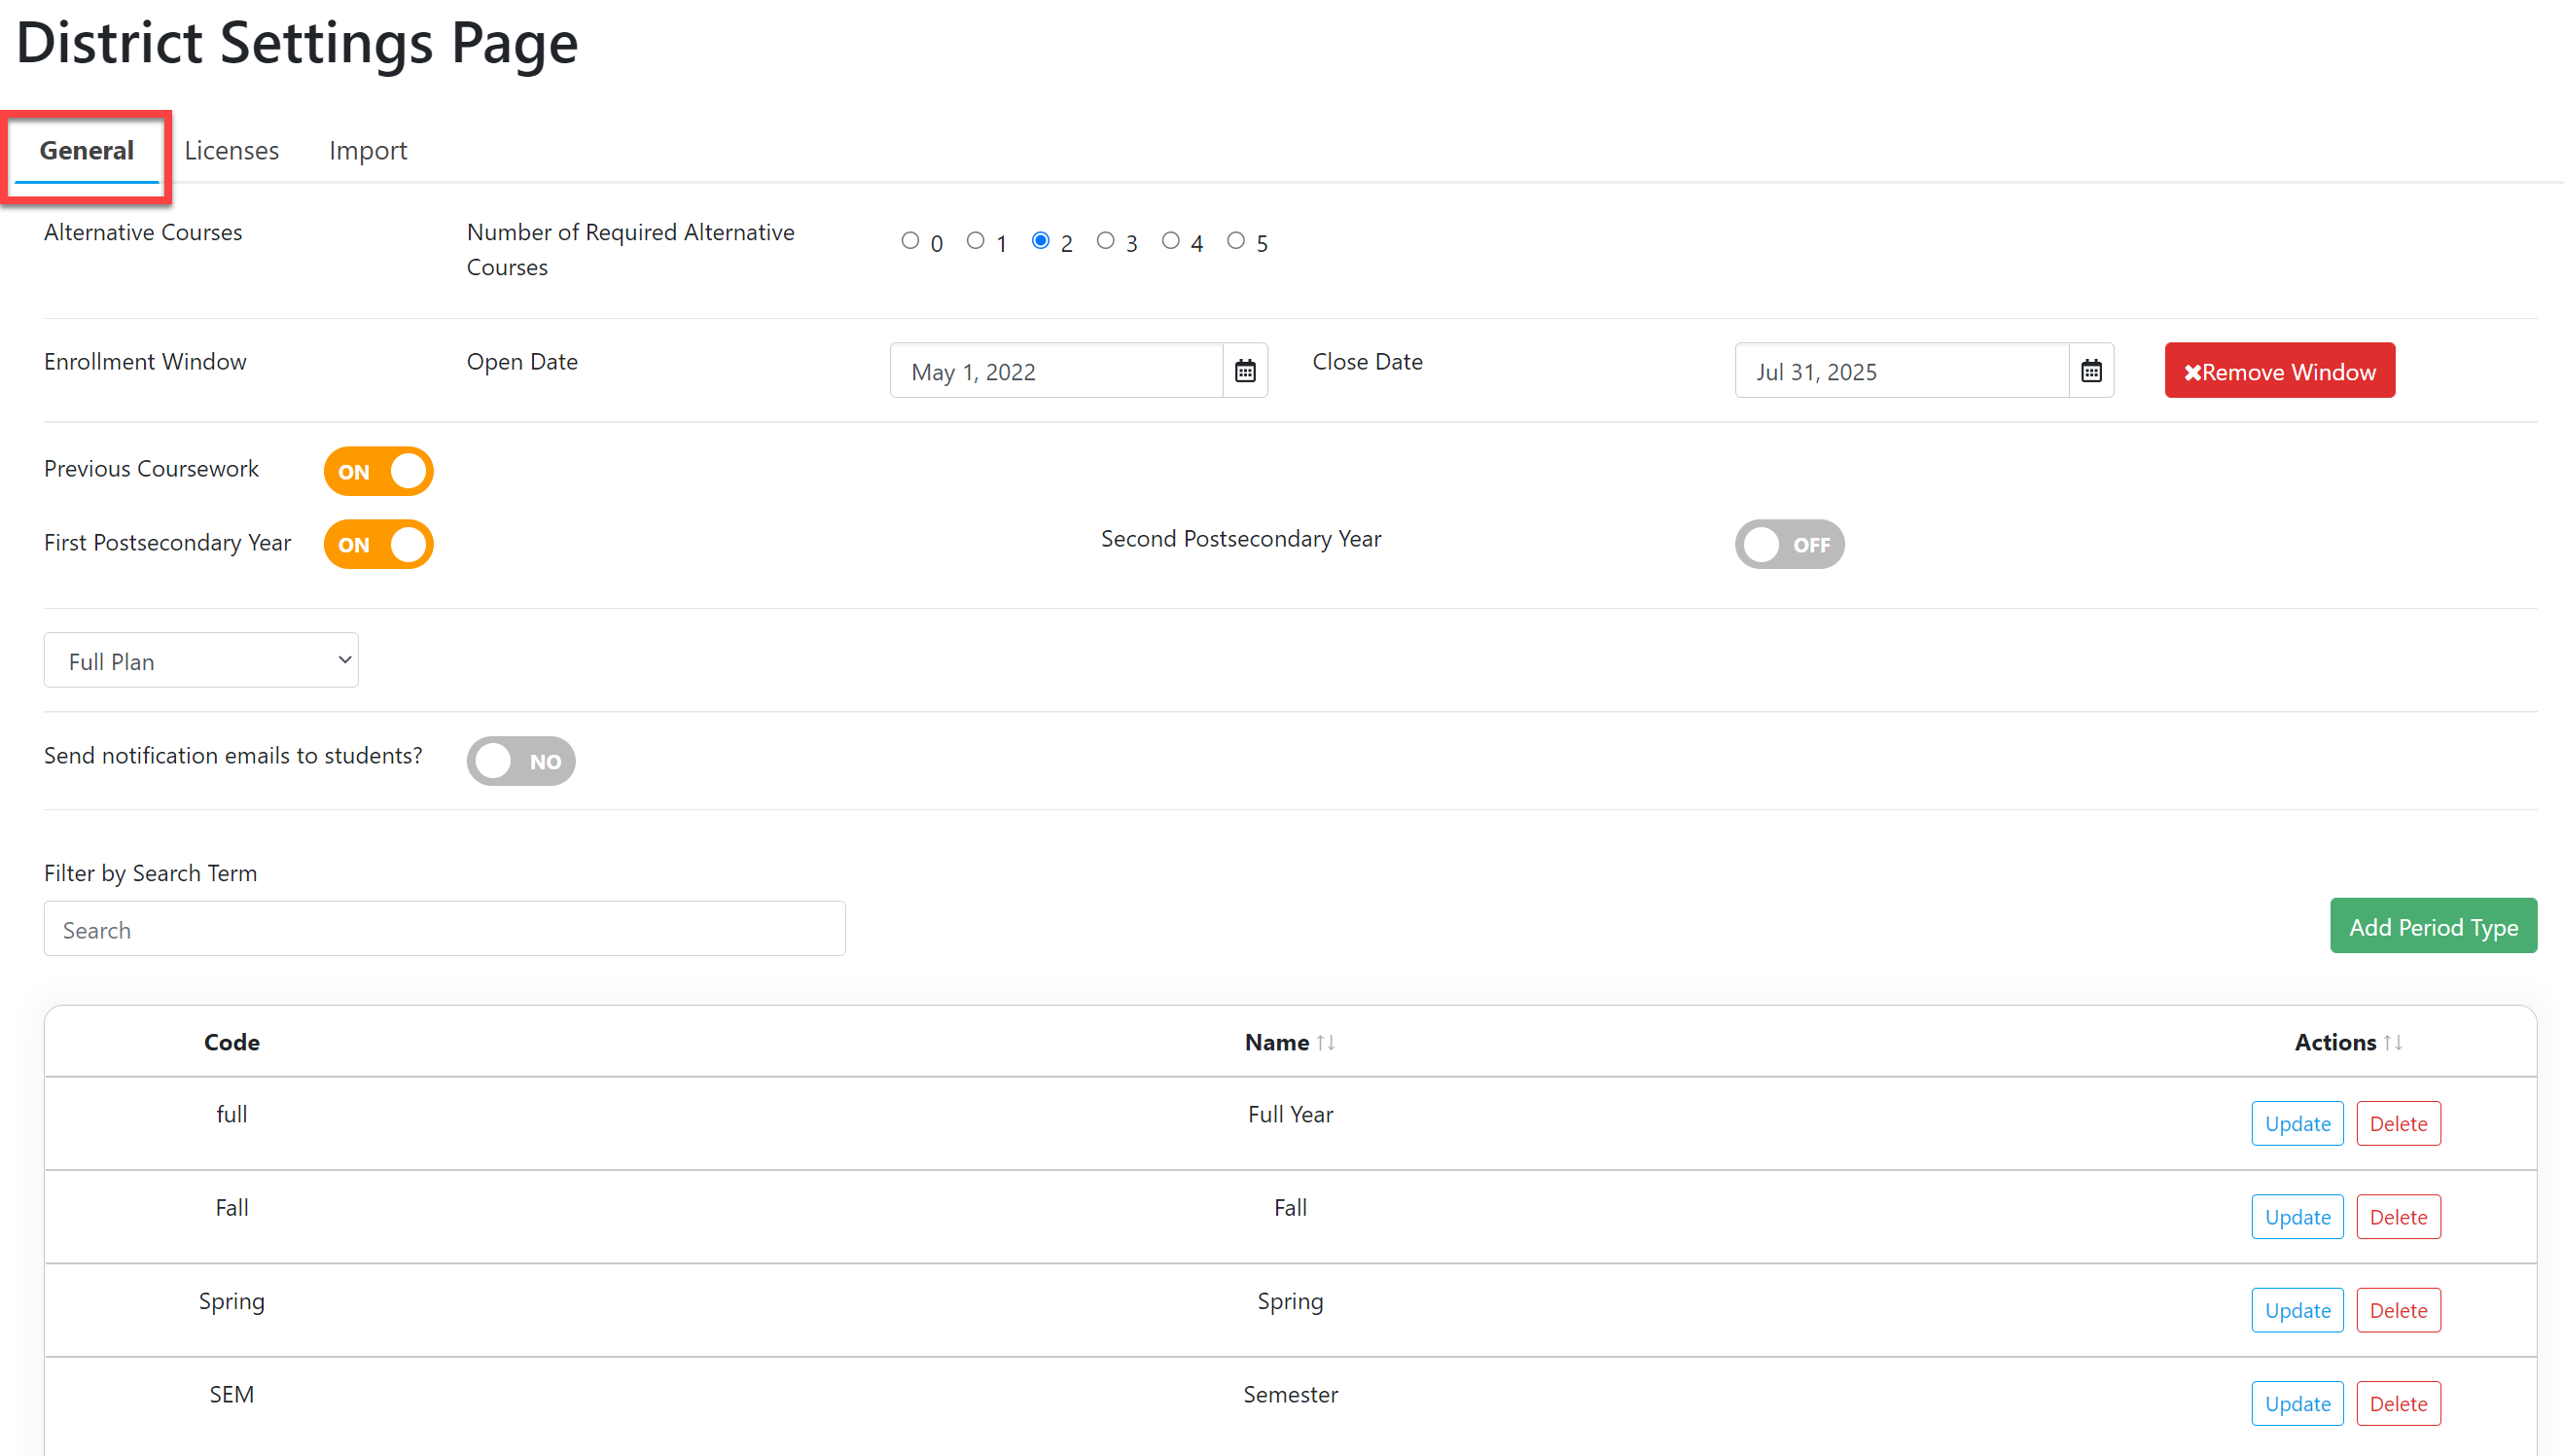
Task: Enable Second Postsecondary Year switch
Action: 1789,544
